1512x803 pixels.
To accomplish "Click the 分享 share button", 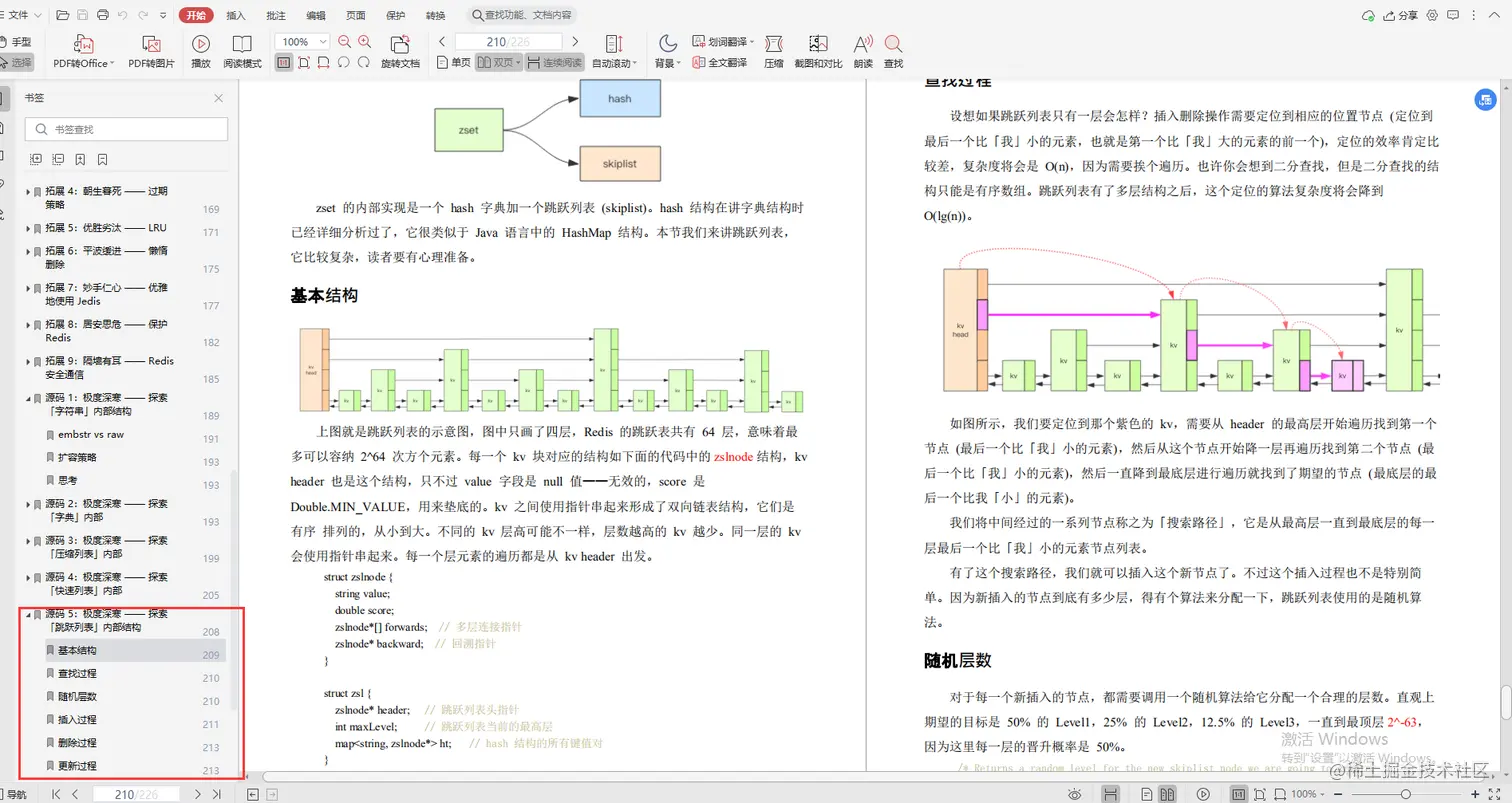I will click(x=1401, y=16).
